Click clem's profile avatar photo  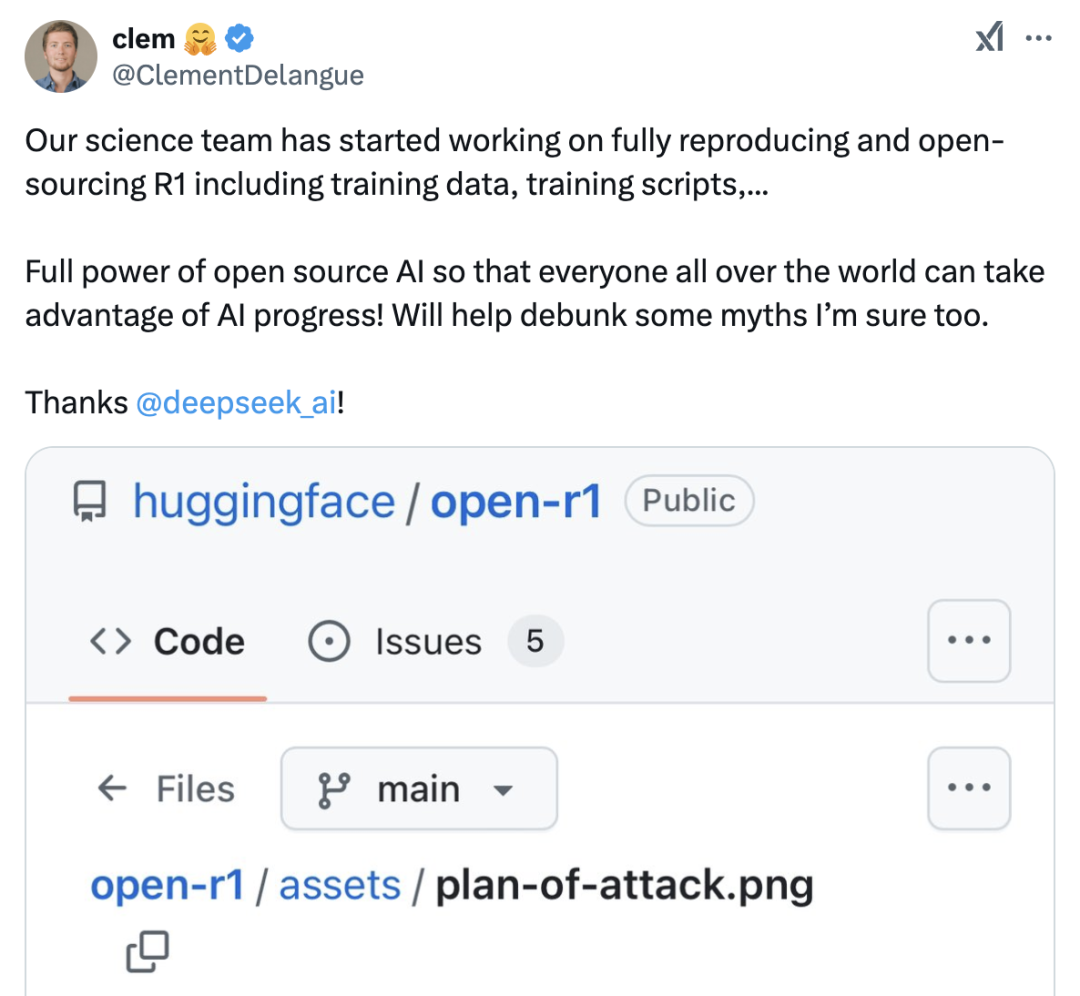click(61, 56)
